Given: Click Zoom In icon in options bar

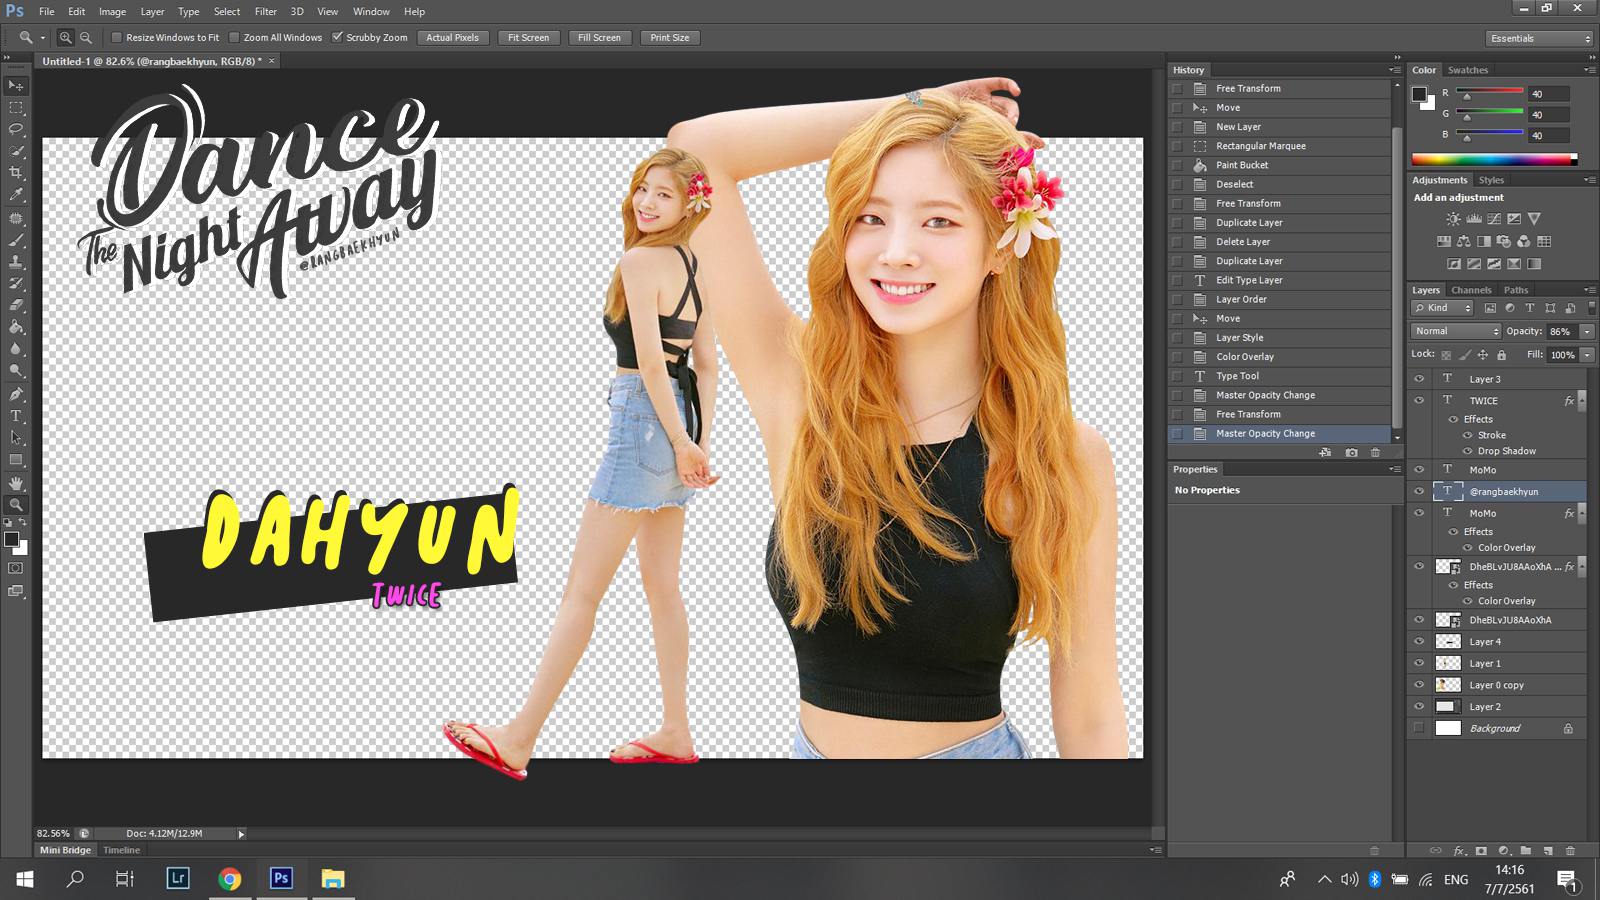Looking at the screenshot, I should coord(65,38).
